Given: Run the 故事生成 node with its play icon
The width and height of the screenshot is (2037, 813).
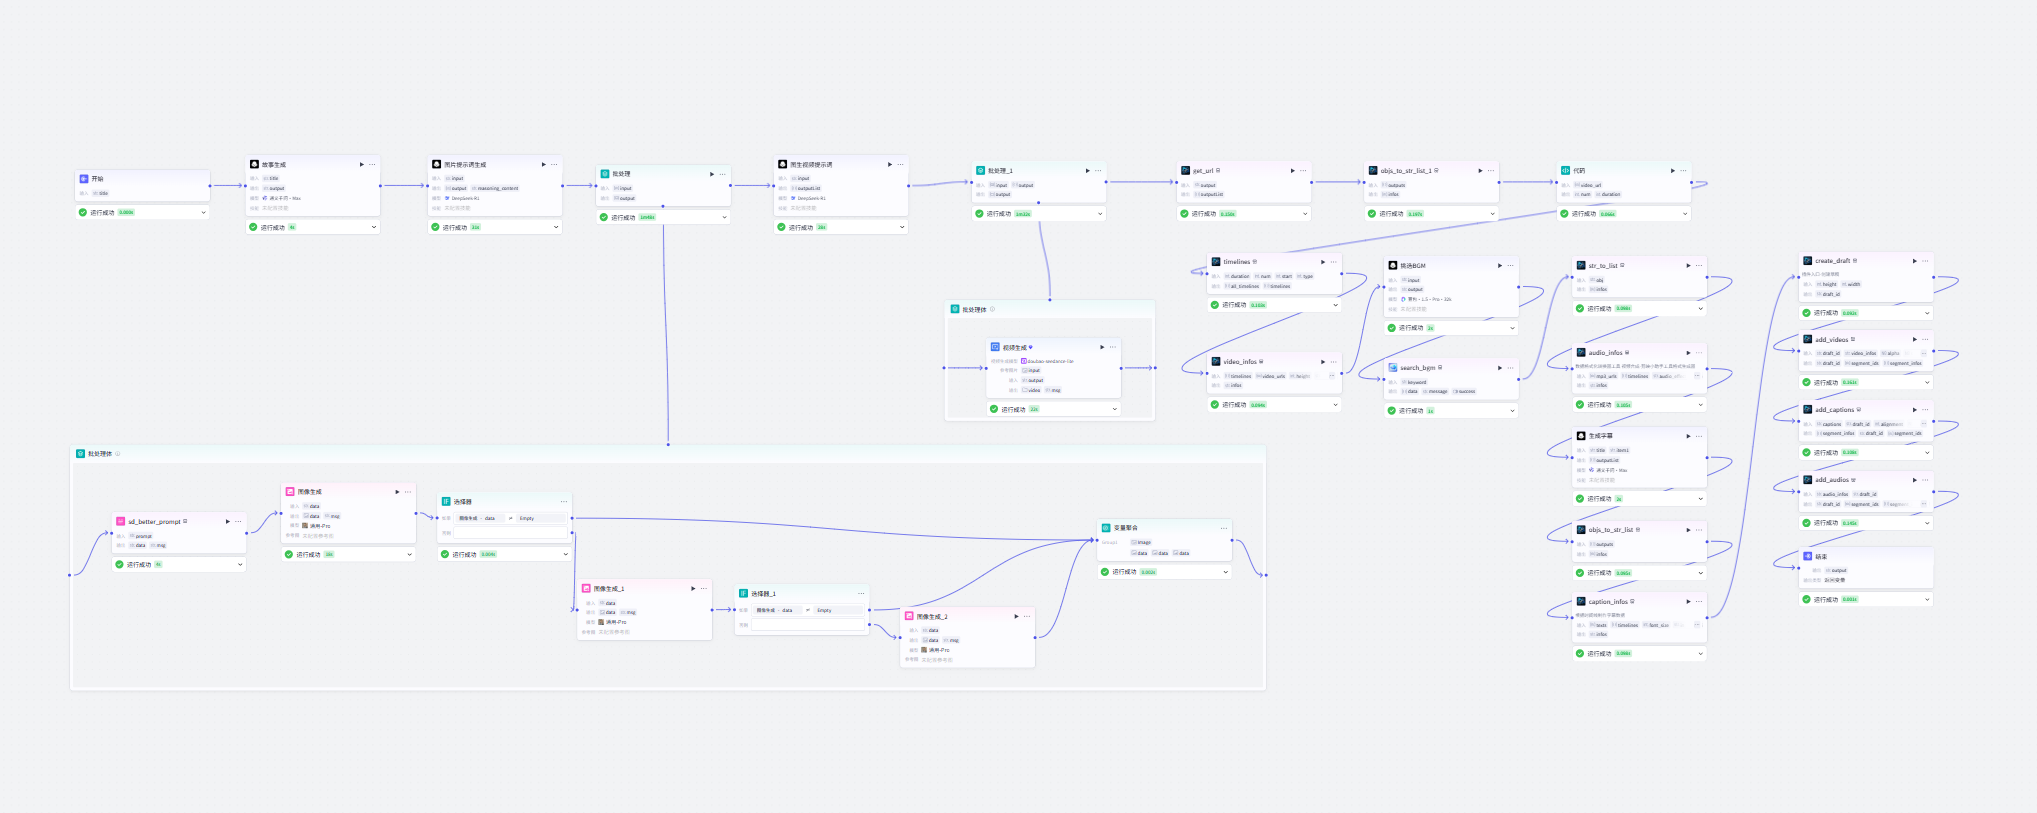Looking at the screenshot, I should 362,164.
